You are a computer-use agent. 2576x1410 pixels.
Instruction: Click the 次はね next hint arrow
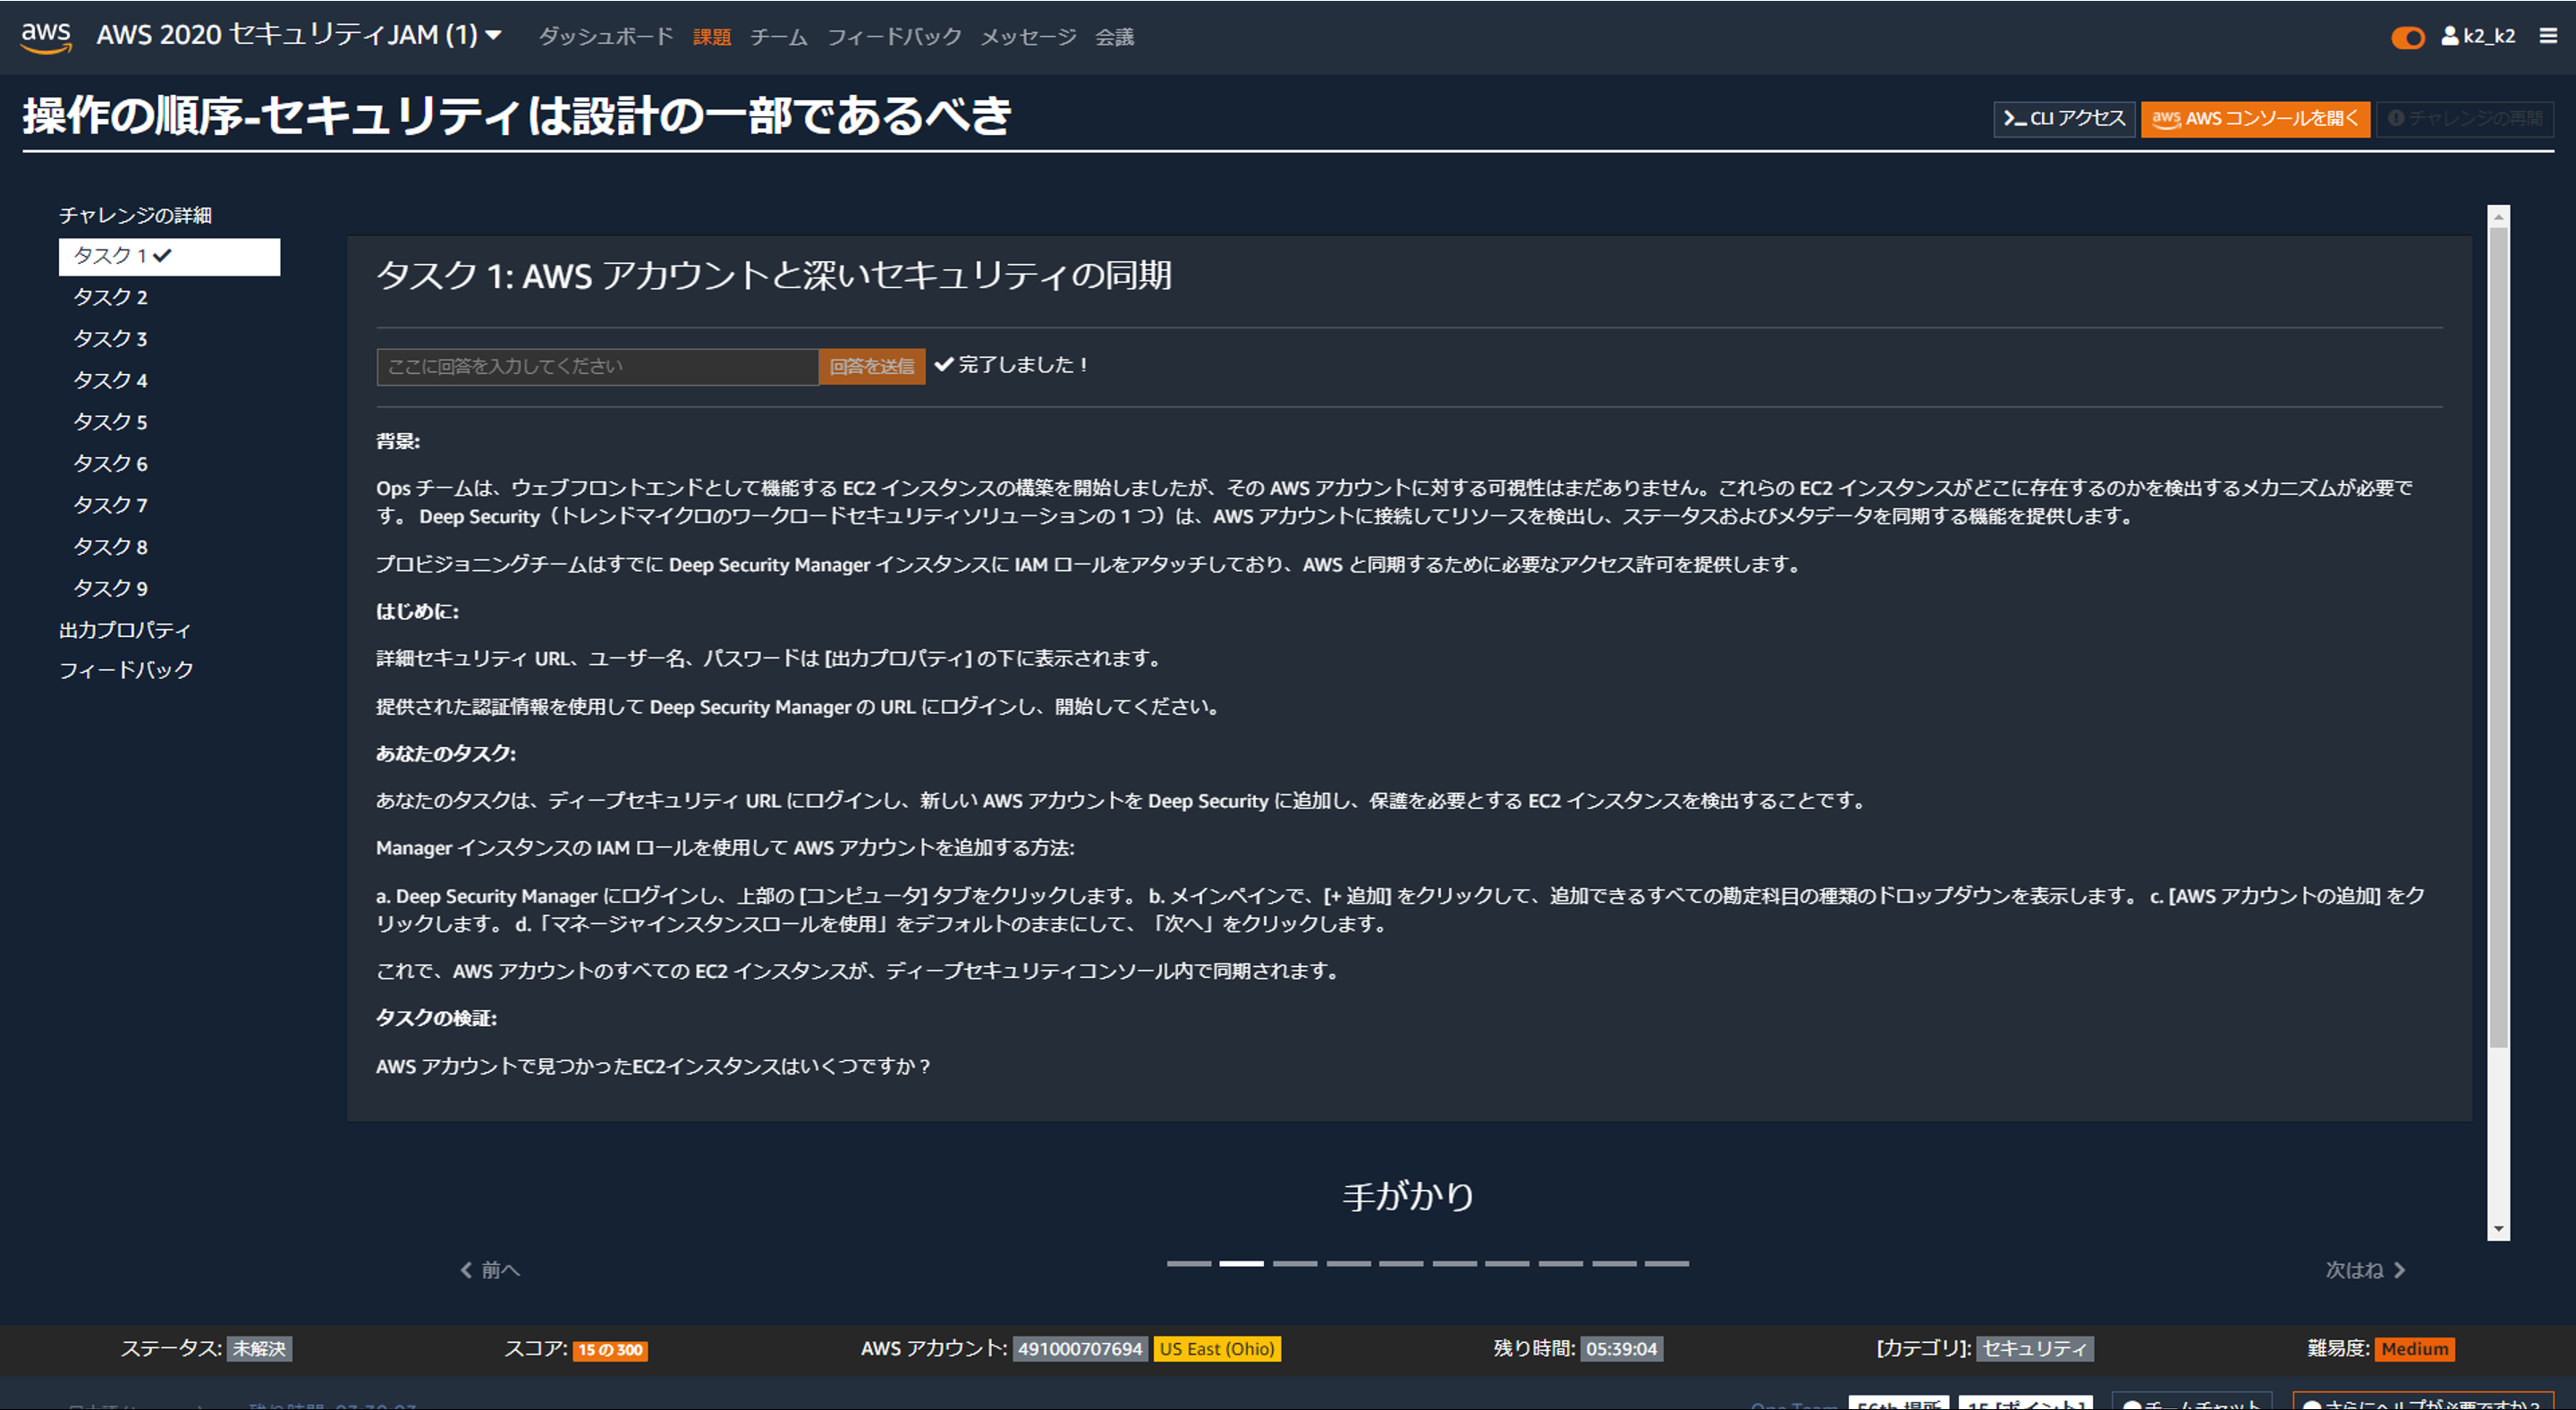point(2365,1270)
